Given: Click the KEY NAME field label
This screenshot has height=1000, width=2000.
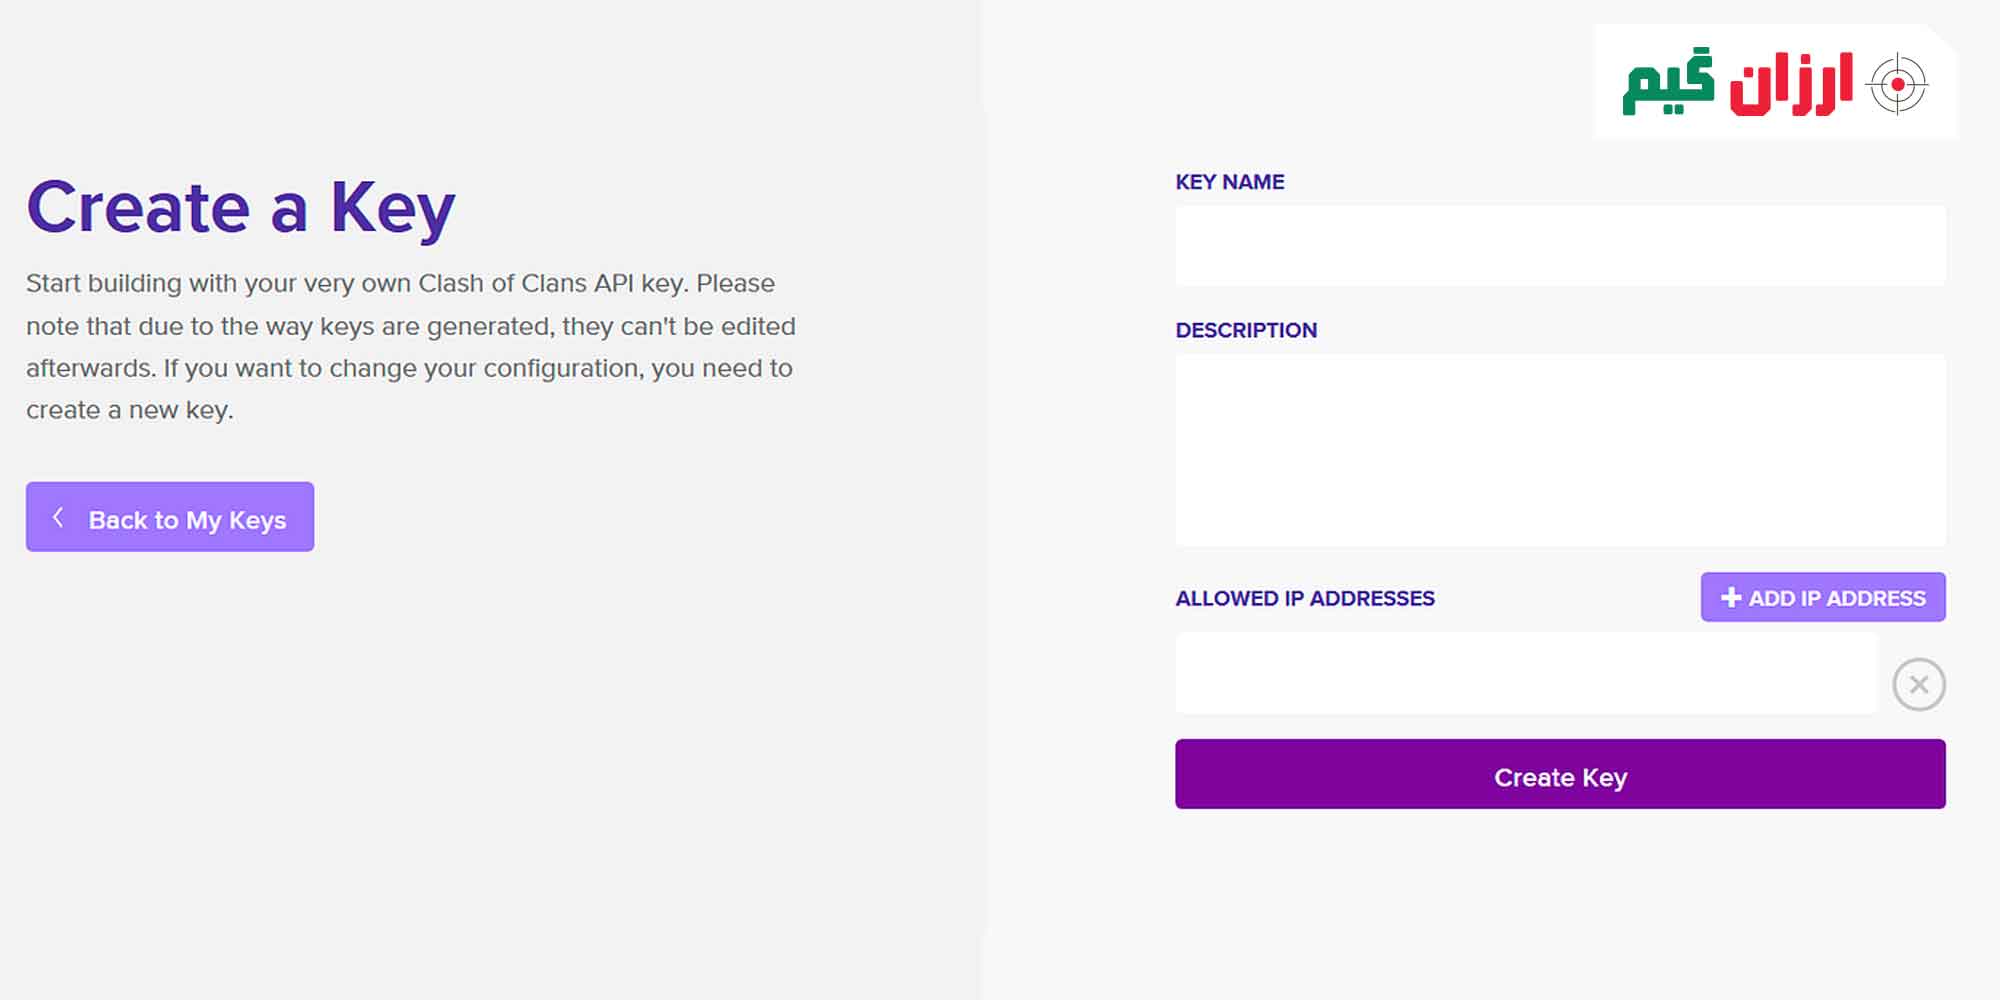Looking at the screenshot, I should [x=1230, y=182].
